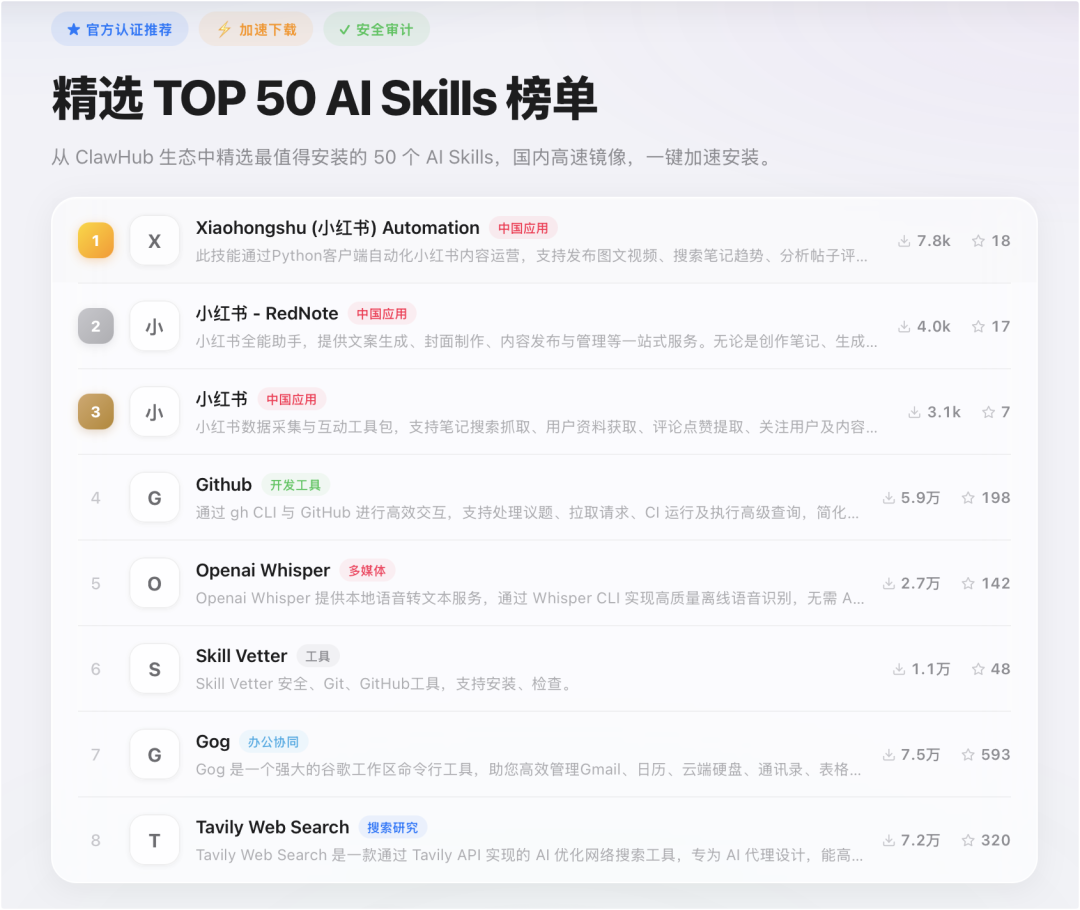Select the 官方认证推荐 badge
Image resolution: width=1080 pixels, height=910 pixels.
point(119,28)
